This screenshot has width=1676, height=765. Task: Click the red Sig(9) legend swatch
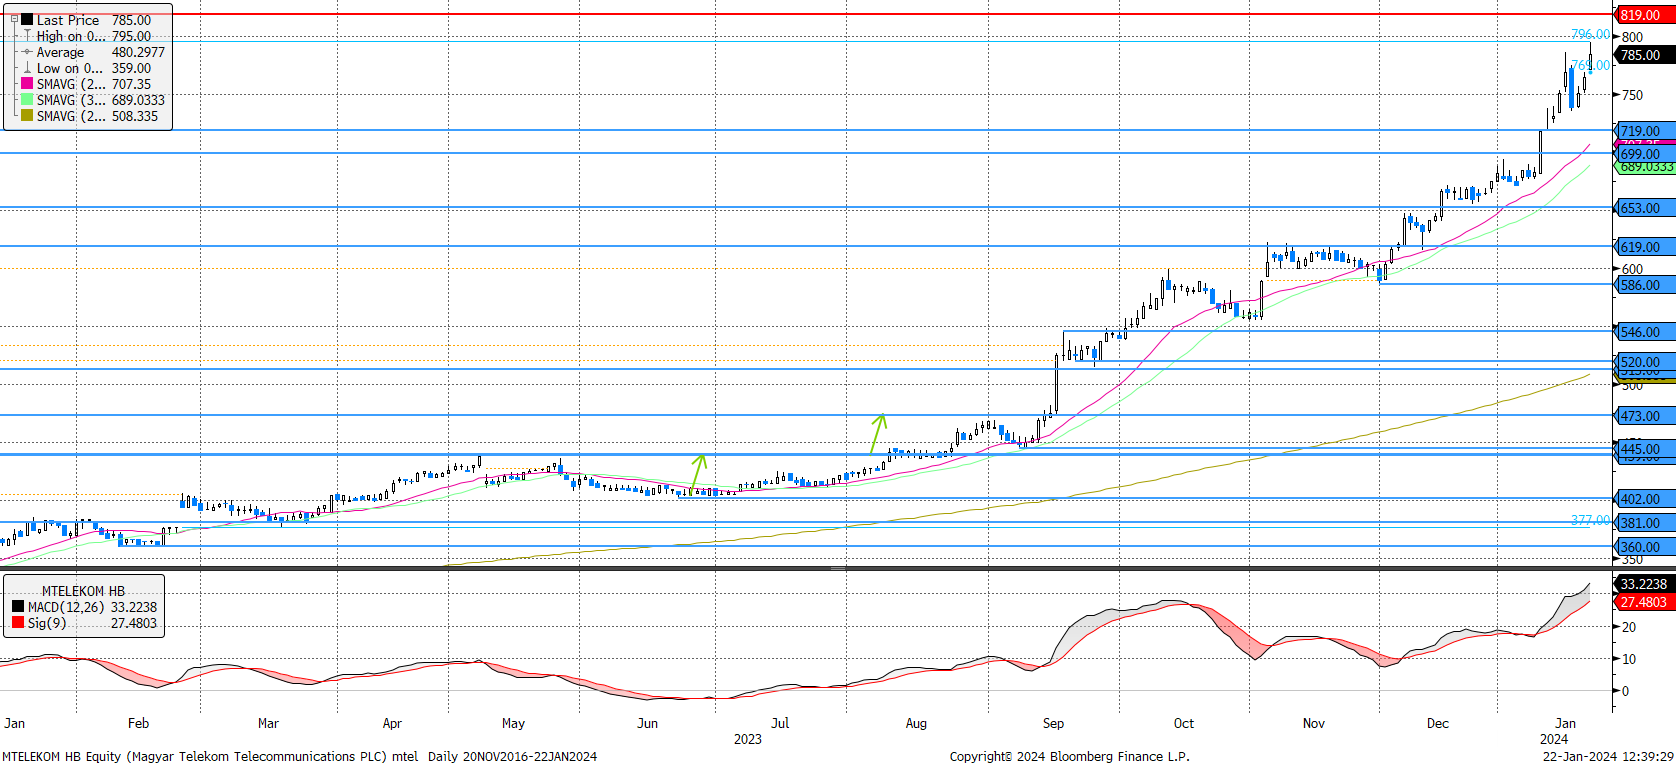(18, 623)
